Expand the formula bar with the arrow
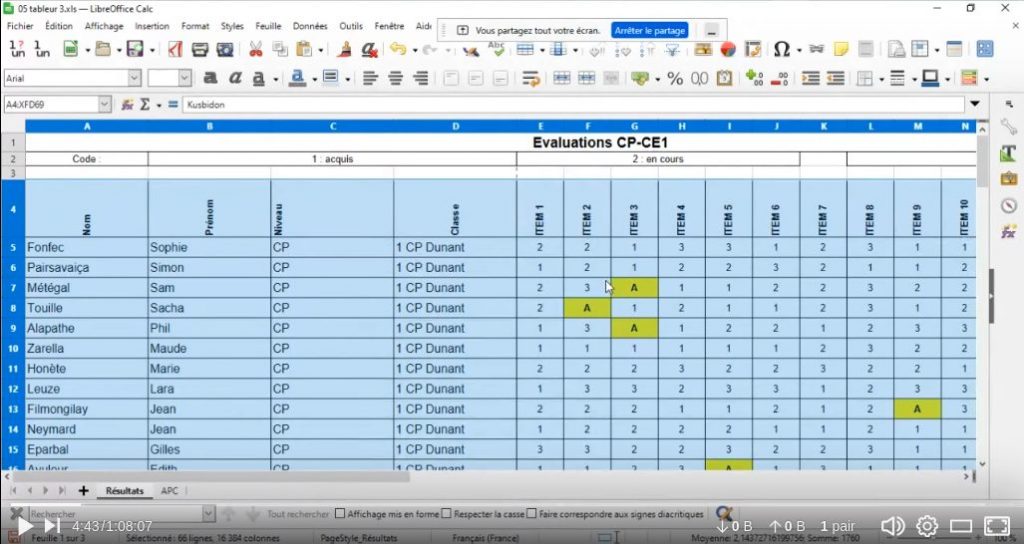This screenshot has height=544, width=1024. (x=975, y=104)
